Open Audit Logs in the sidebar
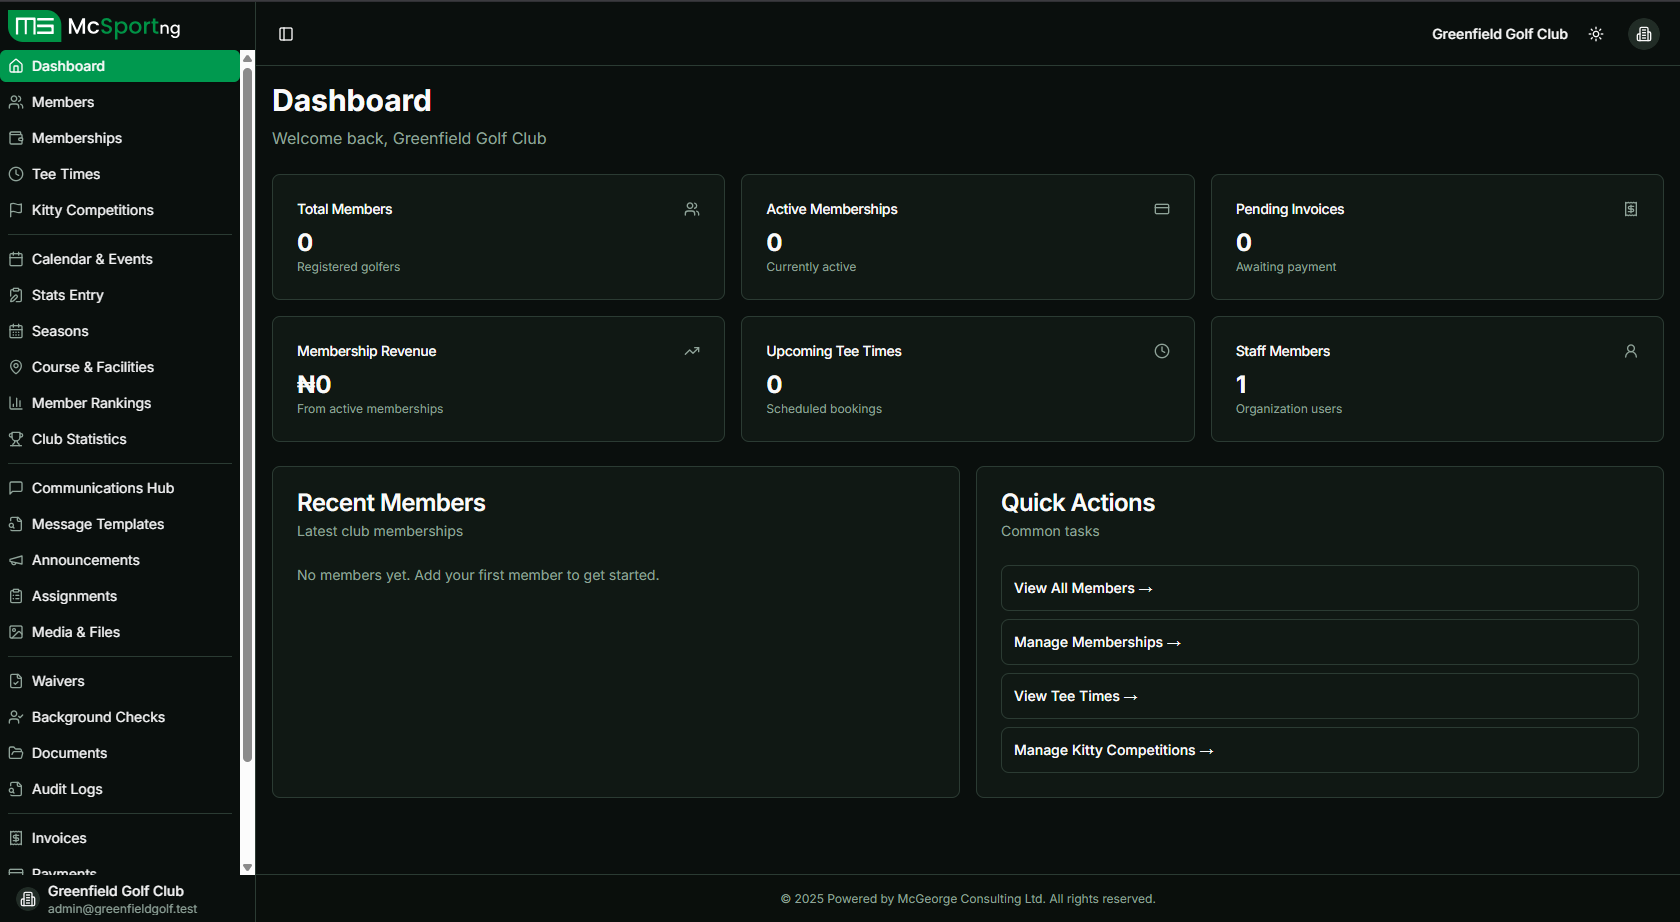The image size is (1680, 922). [66, 789]
